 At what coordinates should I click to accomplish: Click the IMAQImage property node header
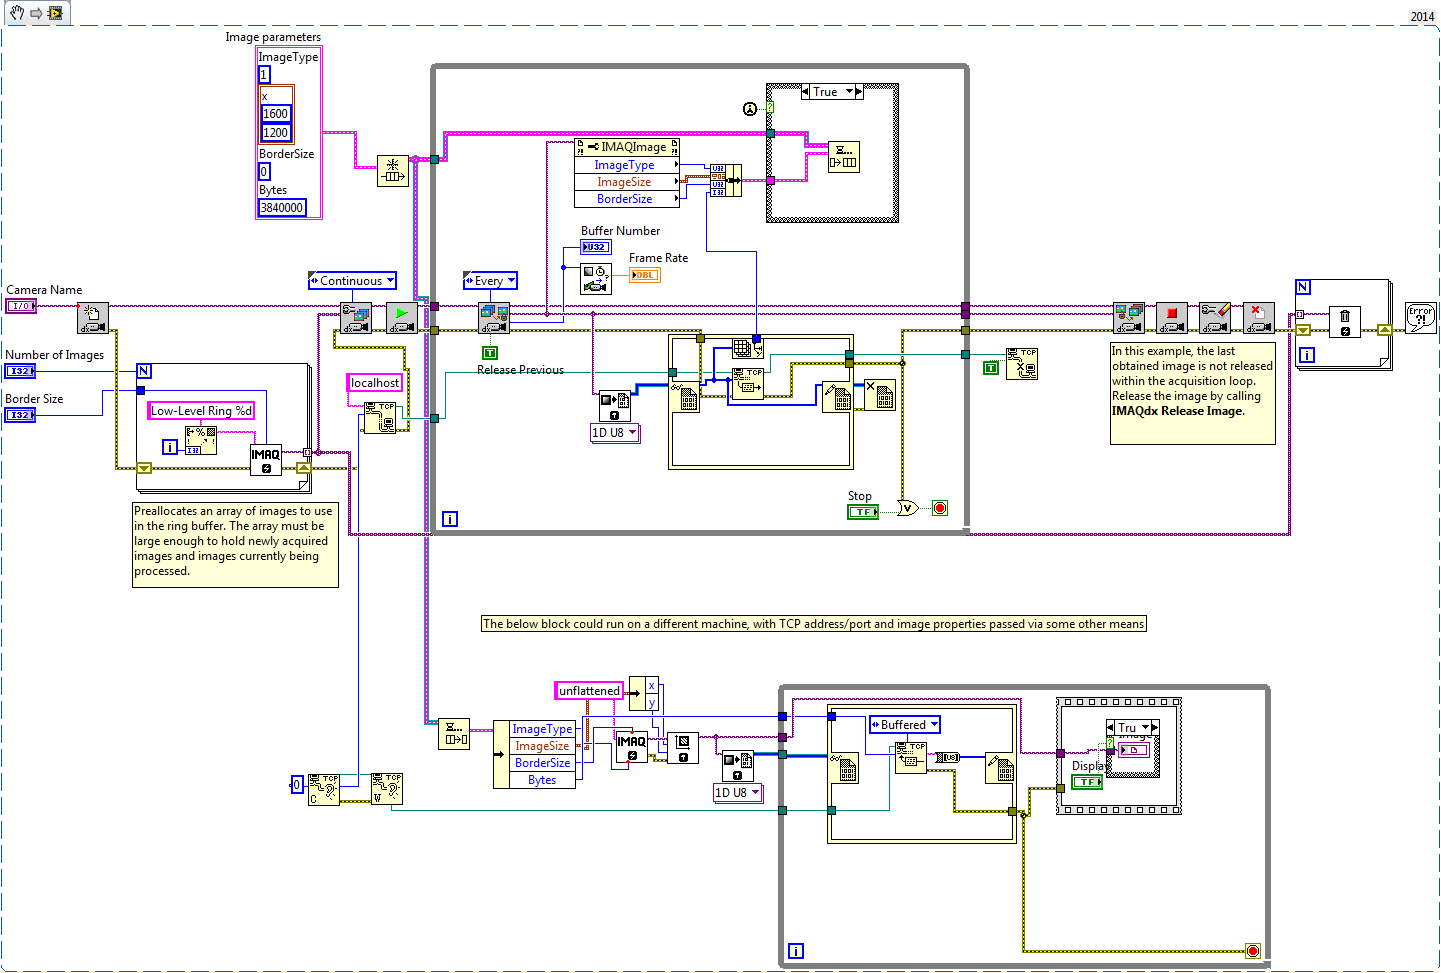click(627, 147)
